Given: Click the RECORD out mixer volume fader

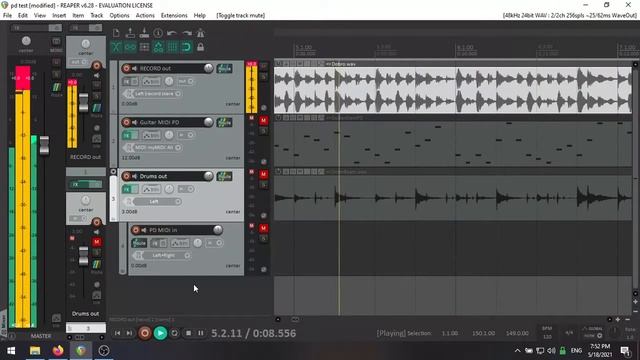Looking at the screenshot, I should (x=83, y=102).
